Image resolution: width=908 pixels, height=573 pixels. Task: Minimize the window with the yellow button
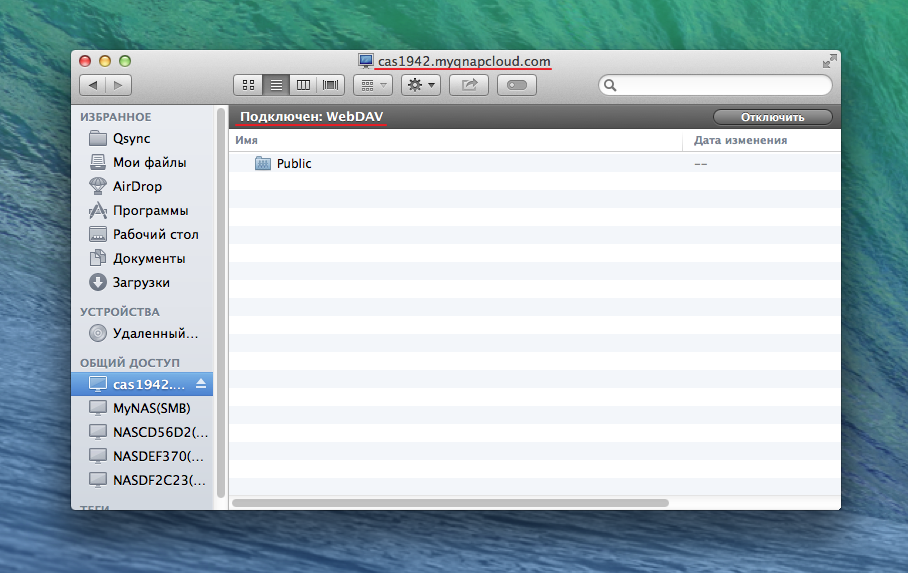[x=105, y=61]
